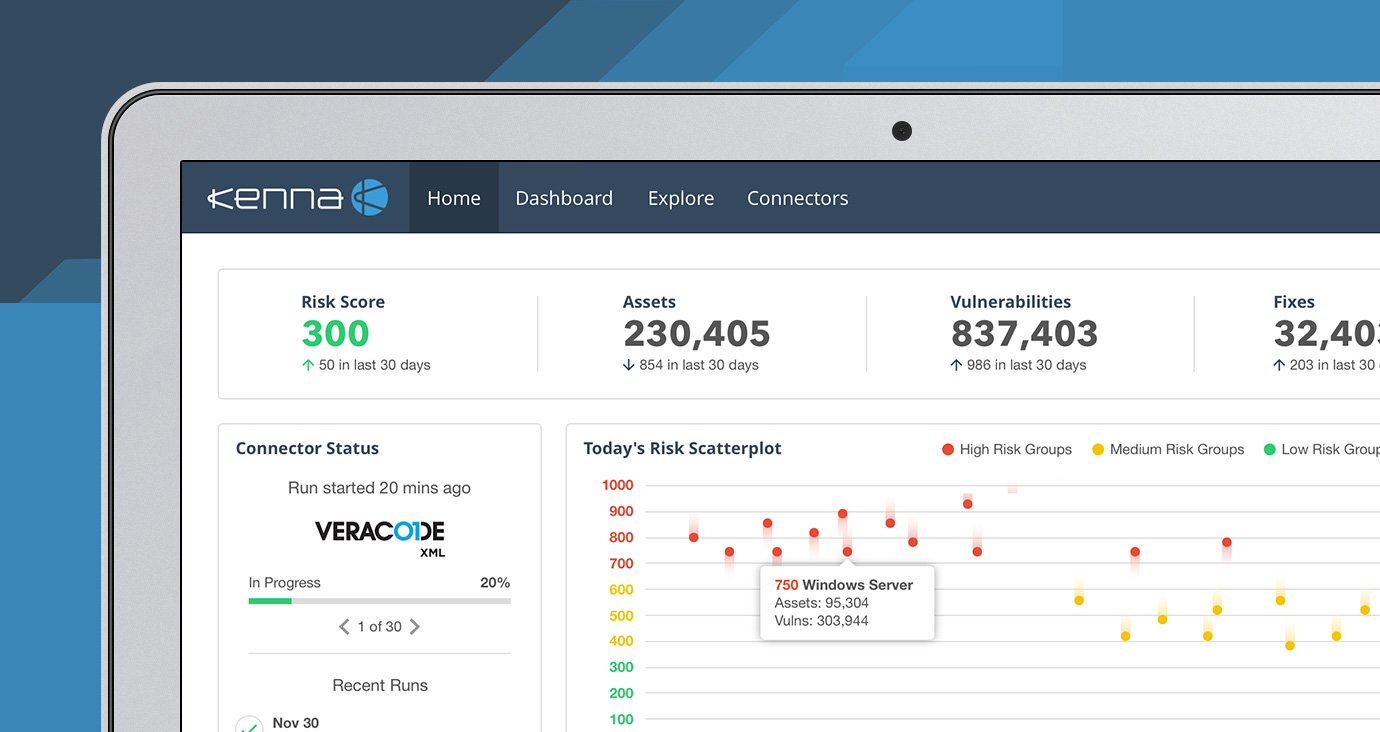Click the 500 axis label

621,616
